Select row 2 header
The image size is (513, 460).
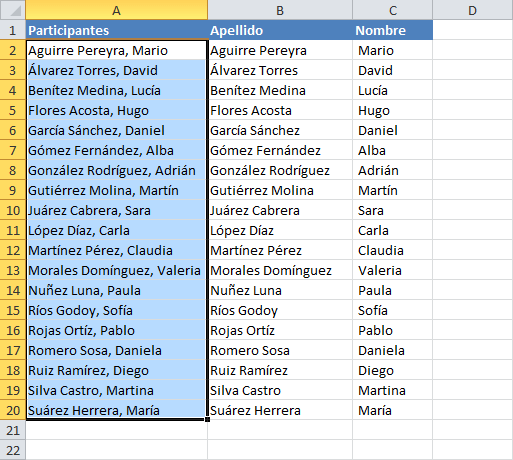tap(13, 50)
